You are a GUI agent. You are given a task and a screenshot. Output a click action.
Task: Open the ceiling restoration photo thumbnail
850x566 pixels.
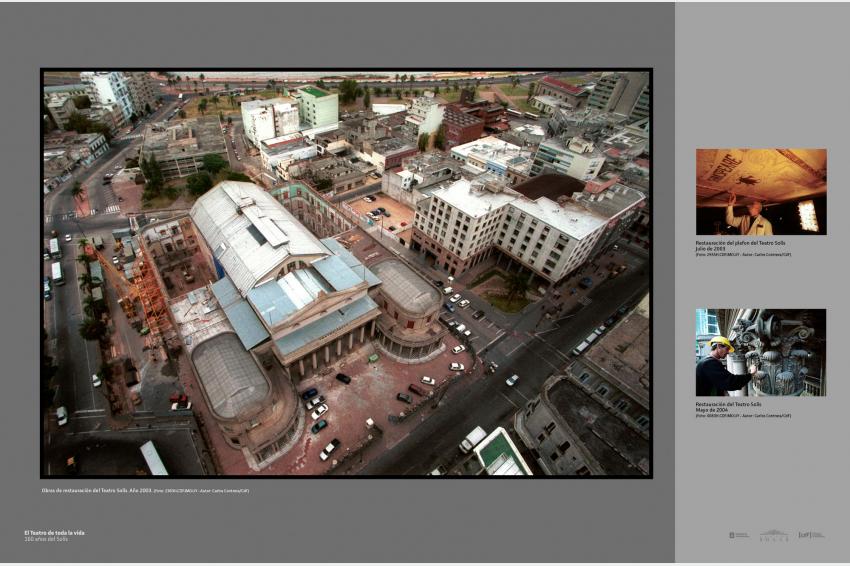(760, 192)
